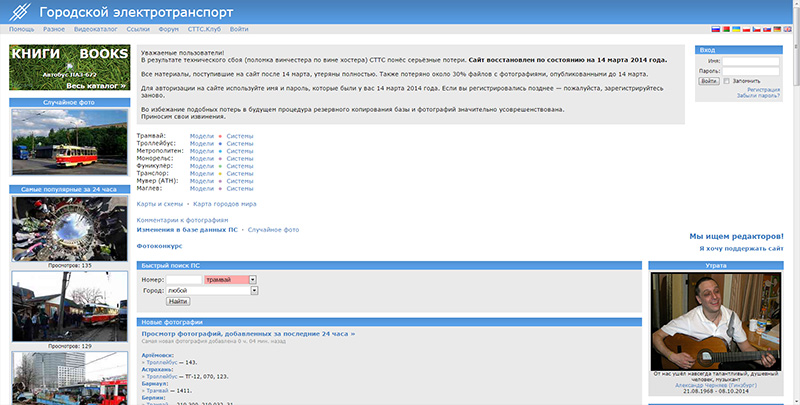Open Модели link for Монорельс

pos(202,159)
